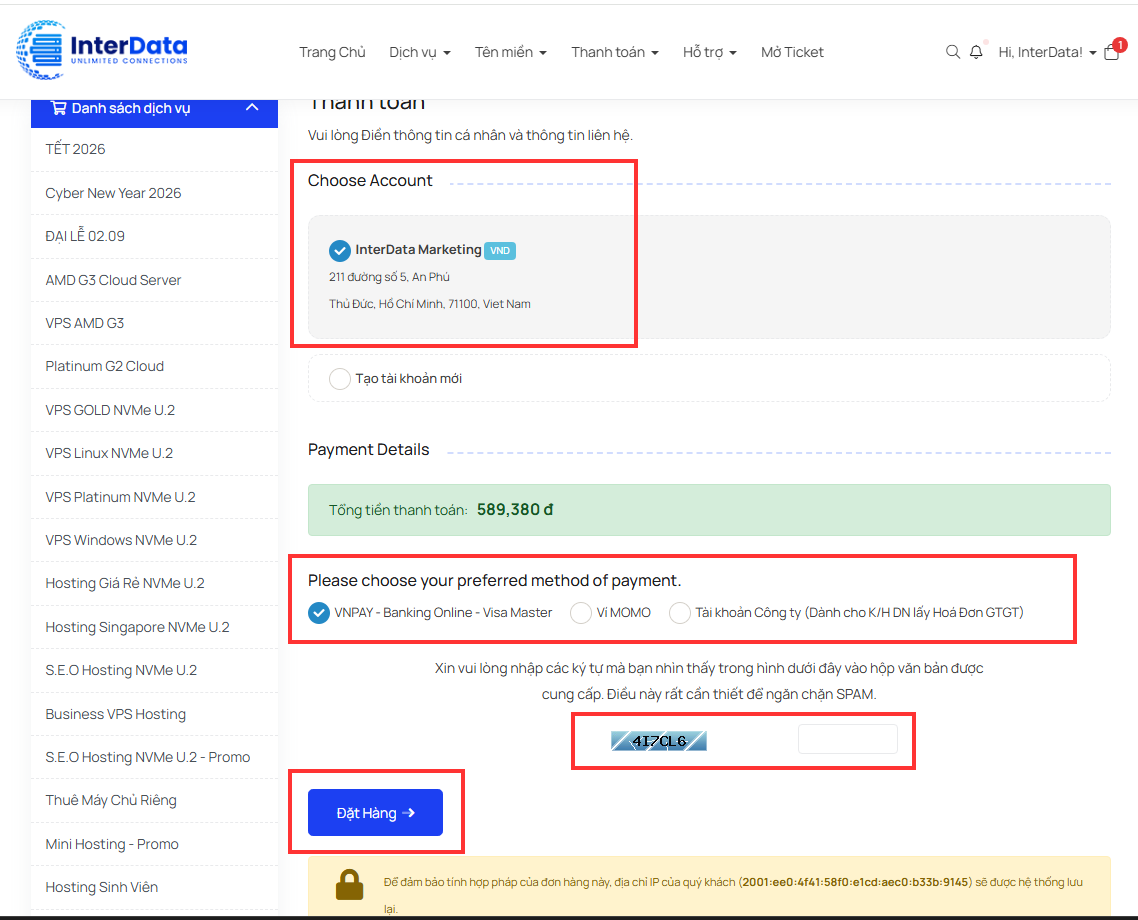Open Platinum G2 Cloud link
The height and width of the screenshot is (920, 1138).
(105, 366)
